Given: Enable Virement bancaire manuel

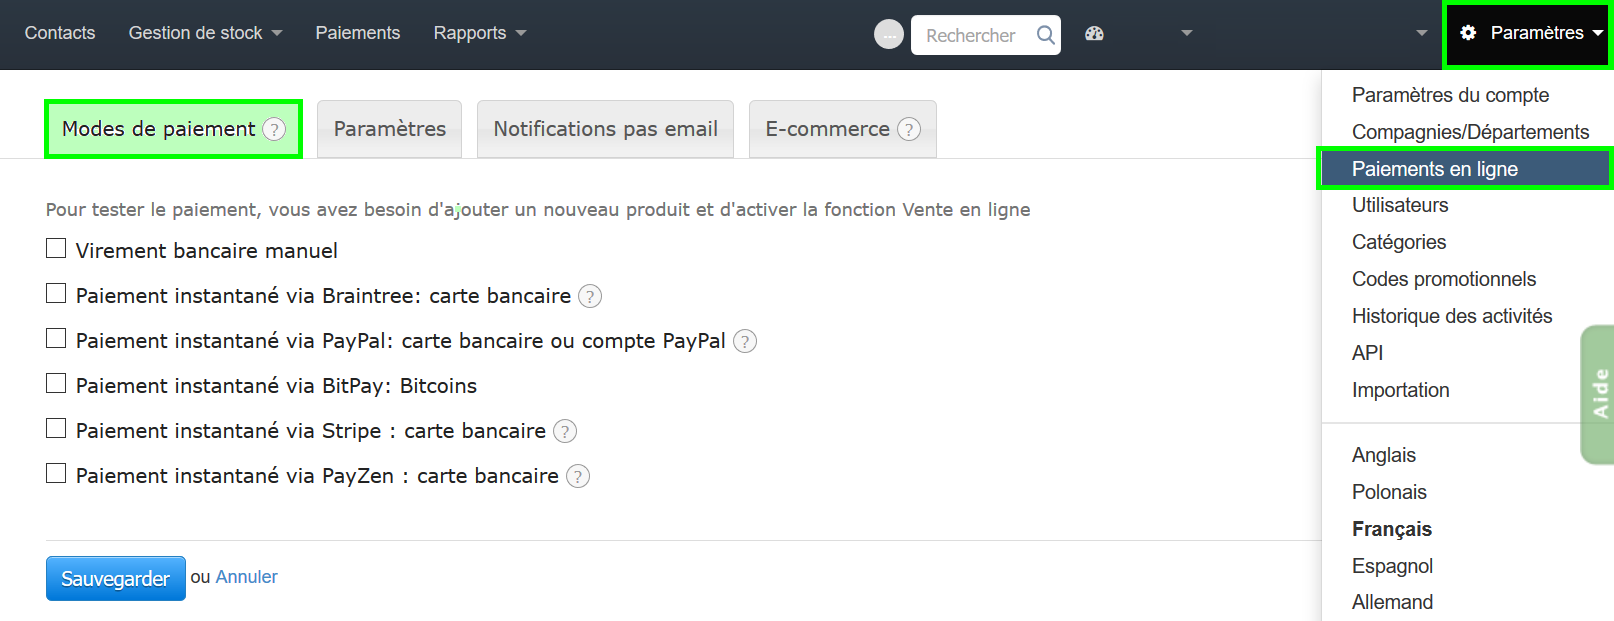Looking at the screenshot, I should coord(56,248).
